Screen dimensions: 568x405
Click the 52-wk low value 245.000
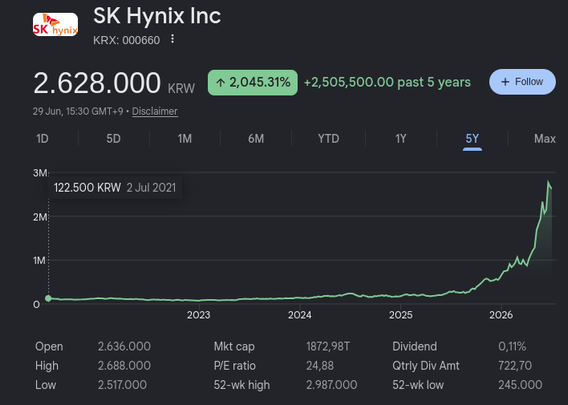pyautogui.click(x=520, y=385)
